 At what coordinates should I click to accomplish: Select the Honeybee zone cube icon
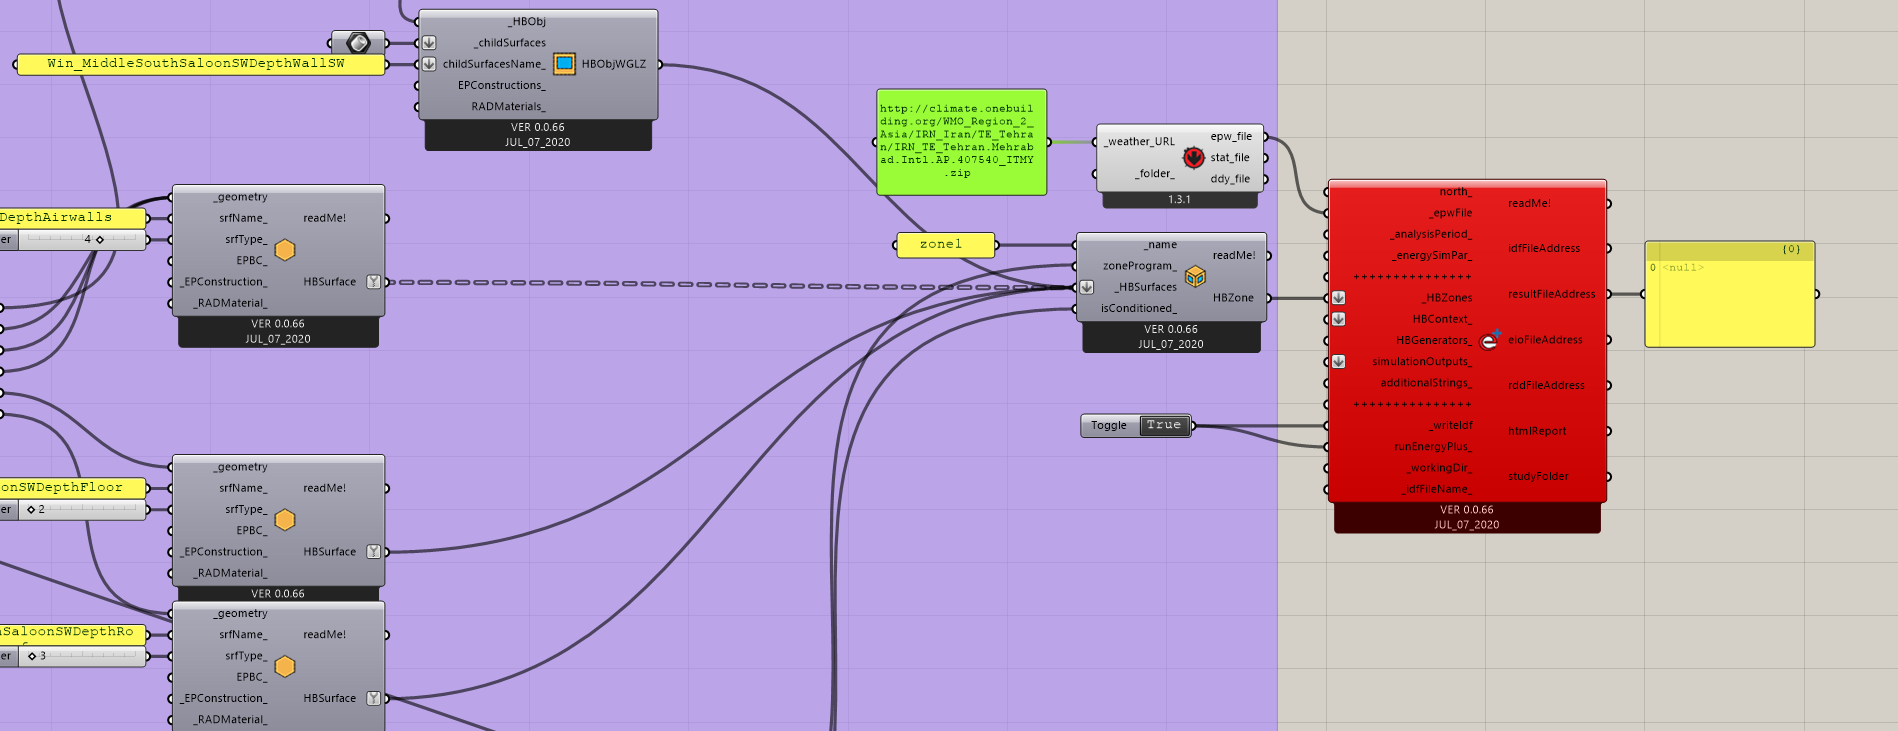[1195, 276]
